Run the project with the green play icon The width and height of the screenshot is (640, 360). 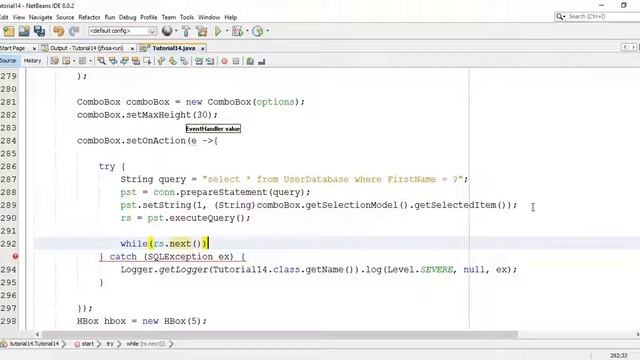tap(218, 31)
